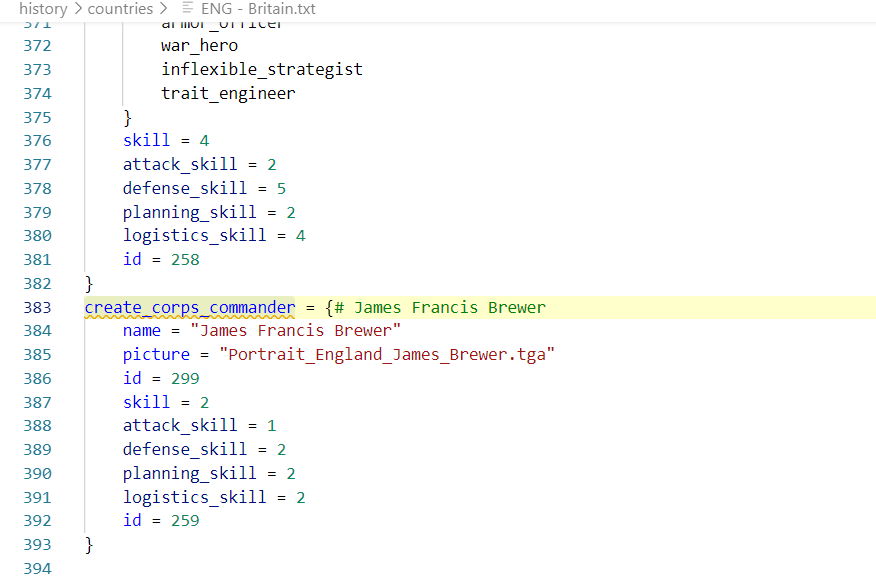This screenshot has width=876, height=584.
Task: Click the ENG - Britain.txt breadcrumb
Action: pos(258,9)
